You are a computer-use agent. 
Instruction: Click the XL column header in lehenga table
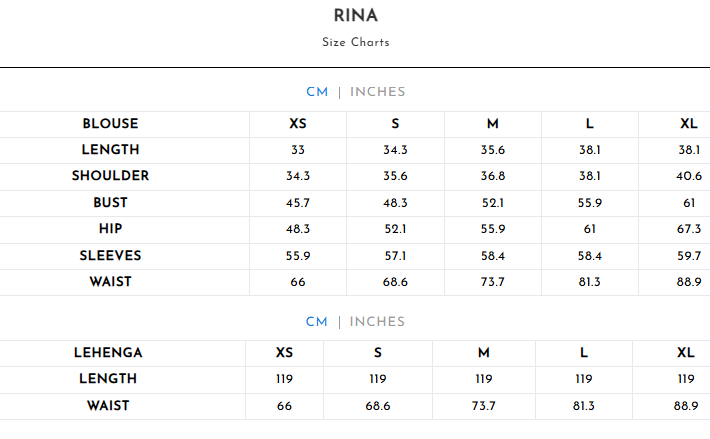(685, 353)
